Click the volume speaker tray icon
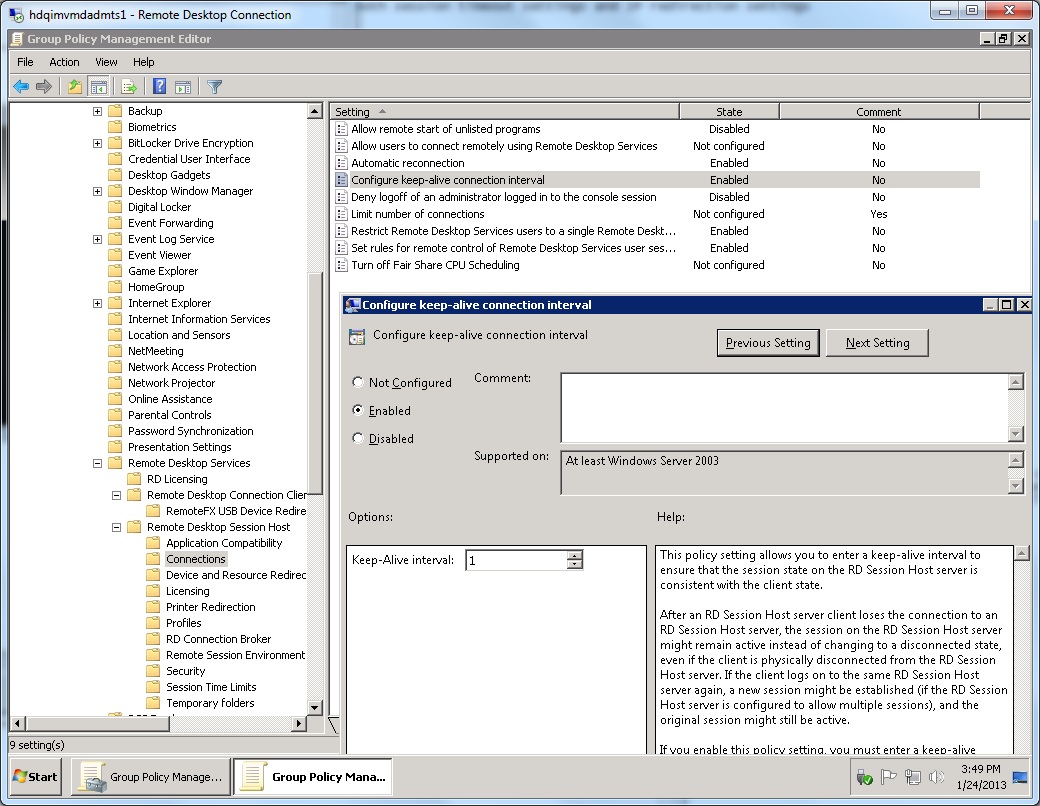1040x806 pixels. (x=937, y=777)
